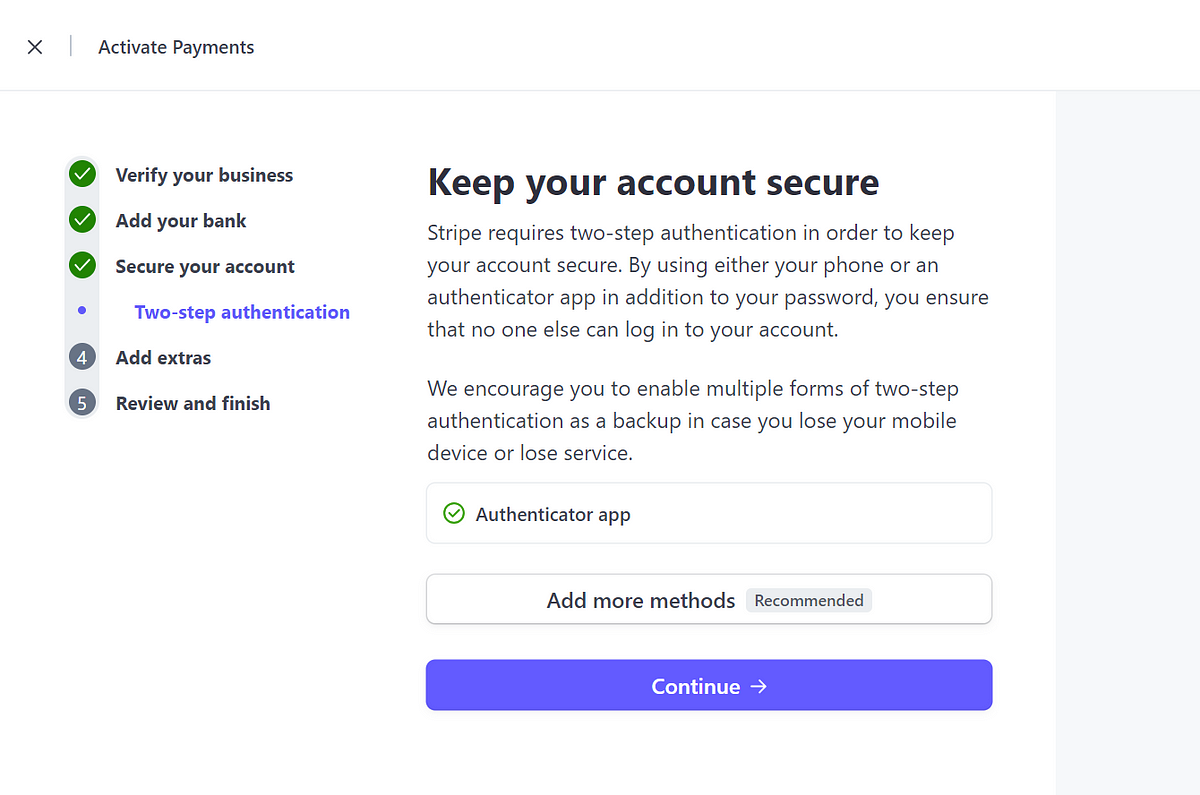Click the arrow icon on Continue button
Screen dimensions: 1200x795
759,686
